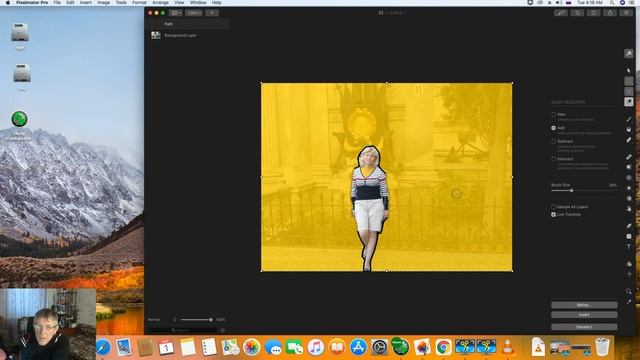Open the Help menu

(216, 2)
